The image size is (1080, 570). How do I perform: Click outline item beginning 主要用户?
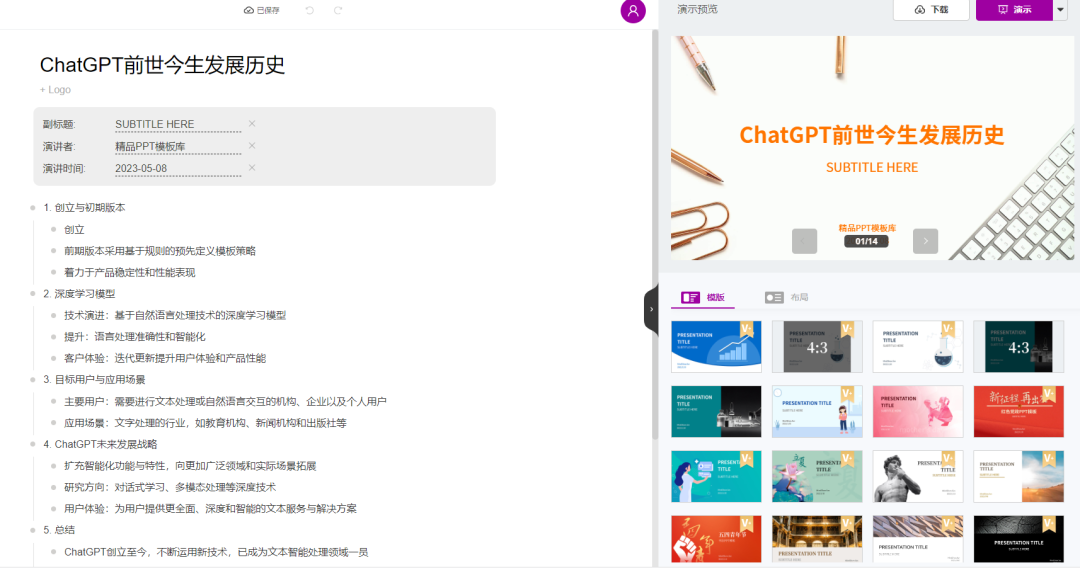click(x=225, y=401)
